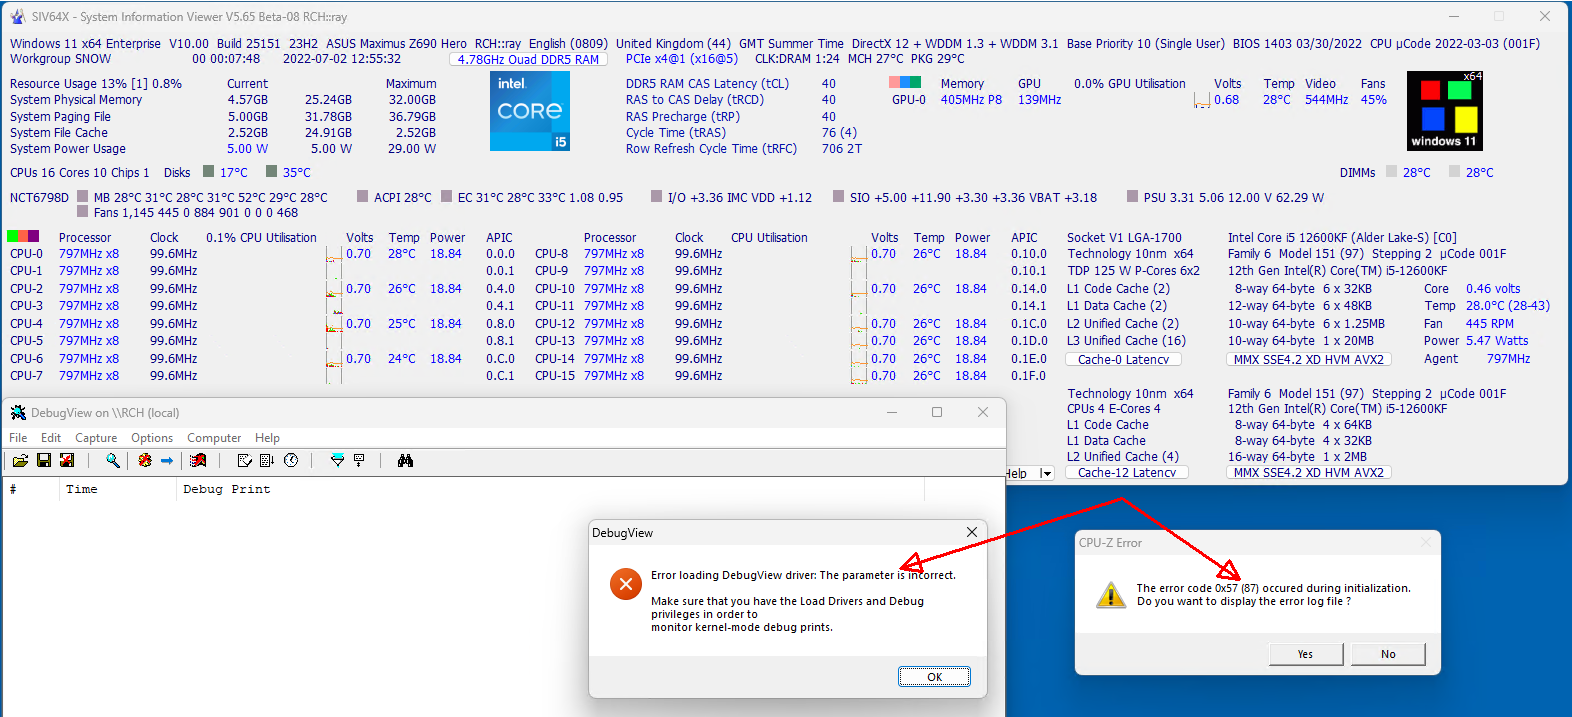
Task: Click the Save floppy disk icon in DebugView
Action: coord(43,460)
